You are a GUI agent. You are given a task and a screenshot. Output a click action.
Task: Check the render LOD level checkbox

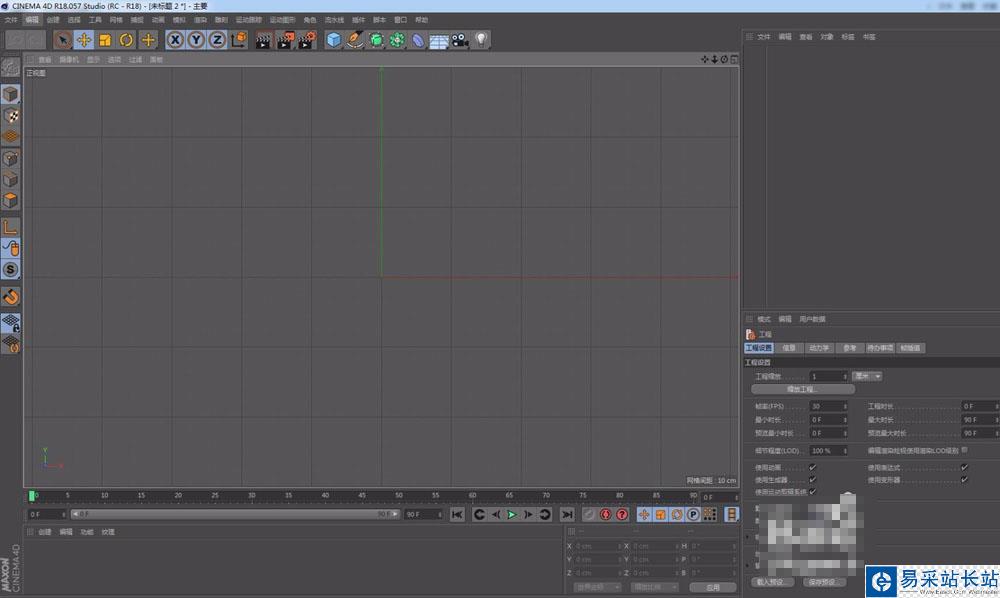(964, 450)
